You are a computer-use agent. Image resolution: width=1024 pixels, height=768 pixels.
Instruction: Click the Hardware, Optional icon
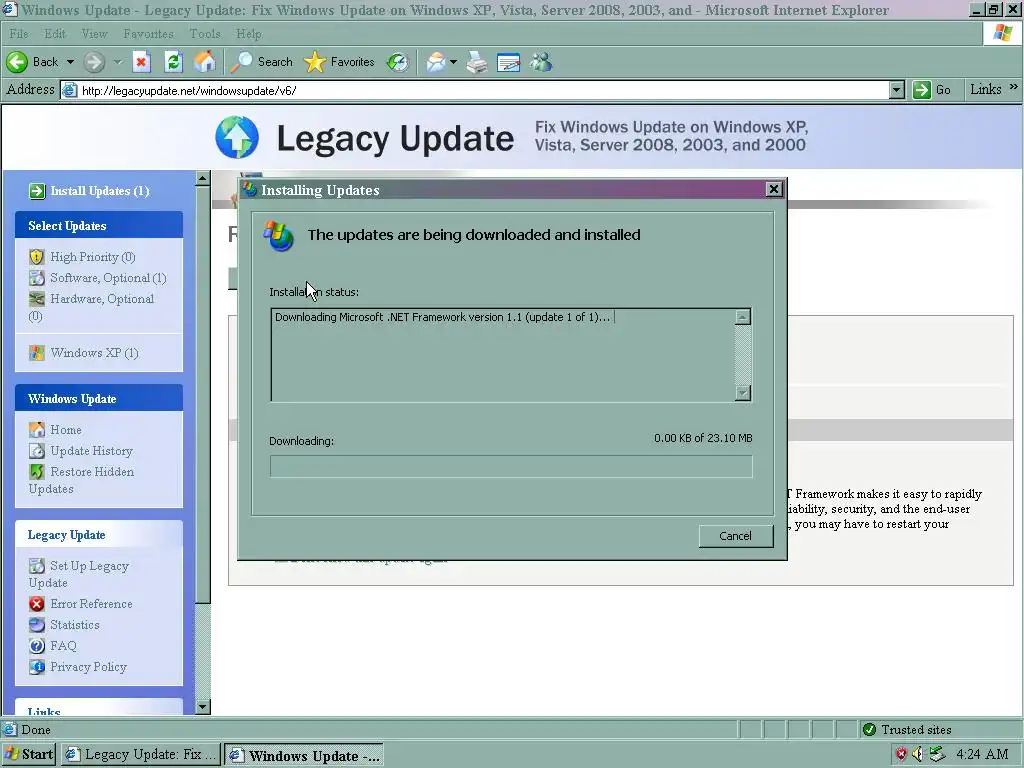point(37,298)
